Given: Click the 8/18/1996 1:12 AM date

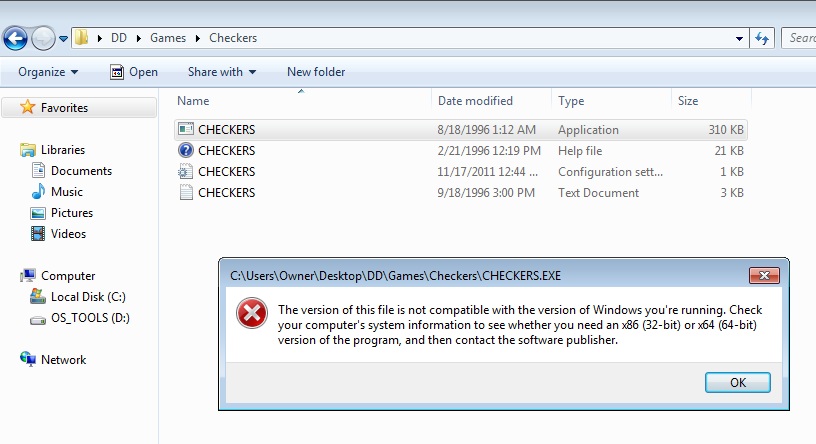Looking at the screenshot, I should pos(486,130).
